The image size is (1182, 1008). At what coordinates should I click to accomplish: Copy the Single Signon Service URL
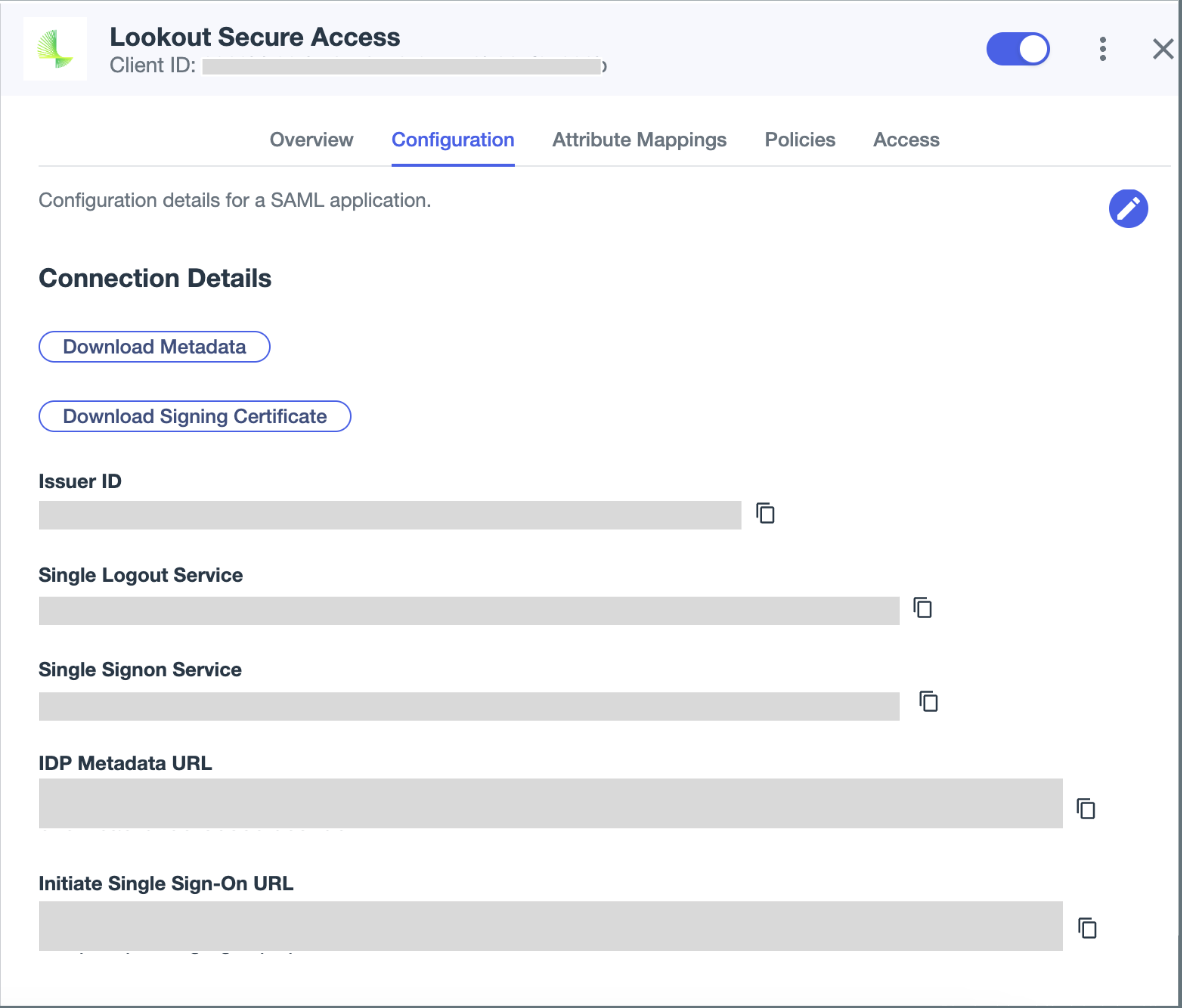point(929,702)
